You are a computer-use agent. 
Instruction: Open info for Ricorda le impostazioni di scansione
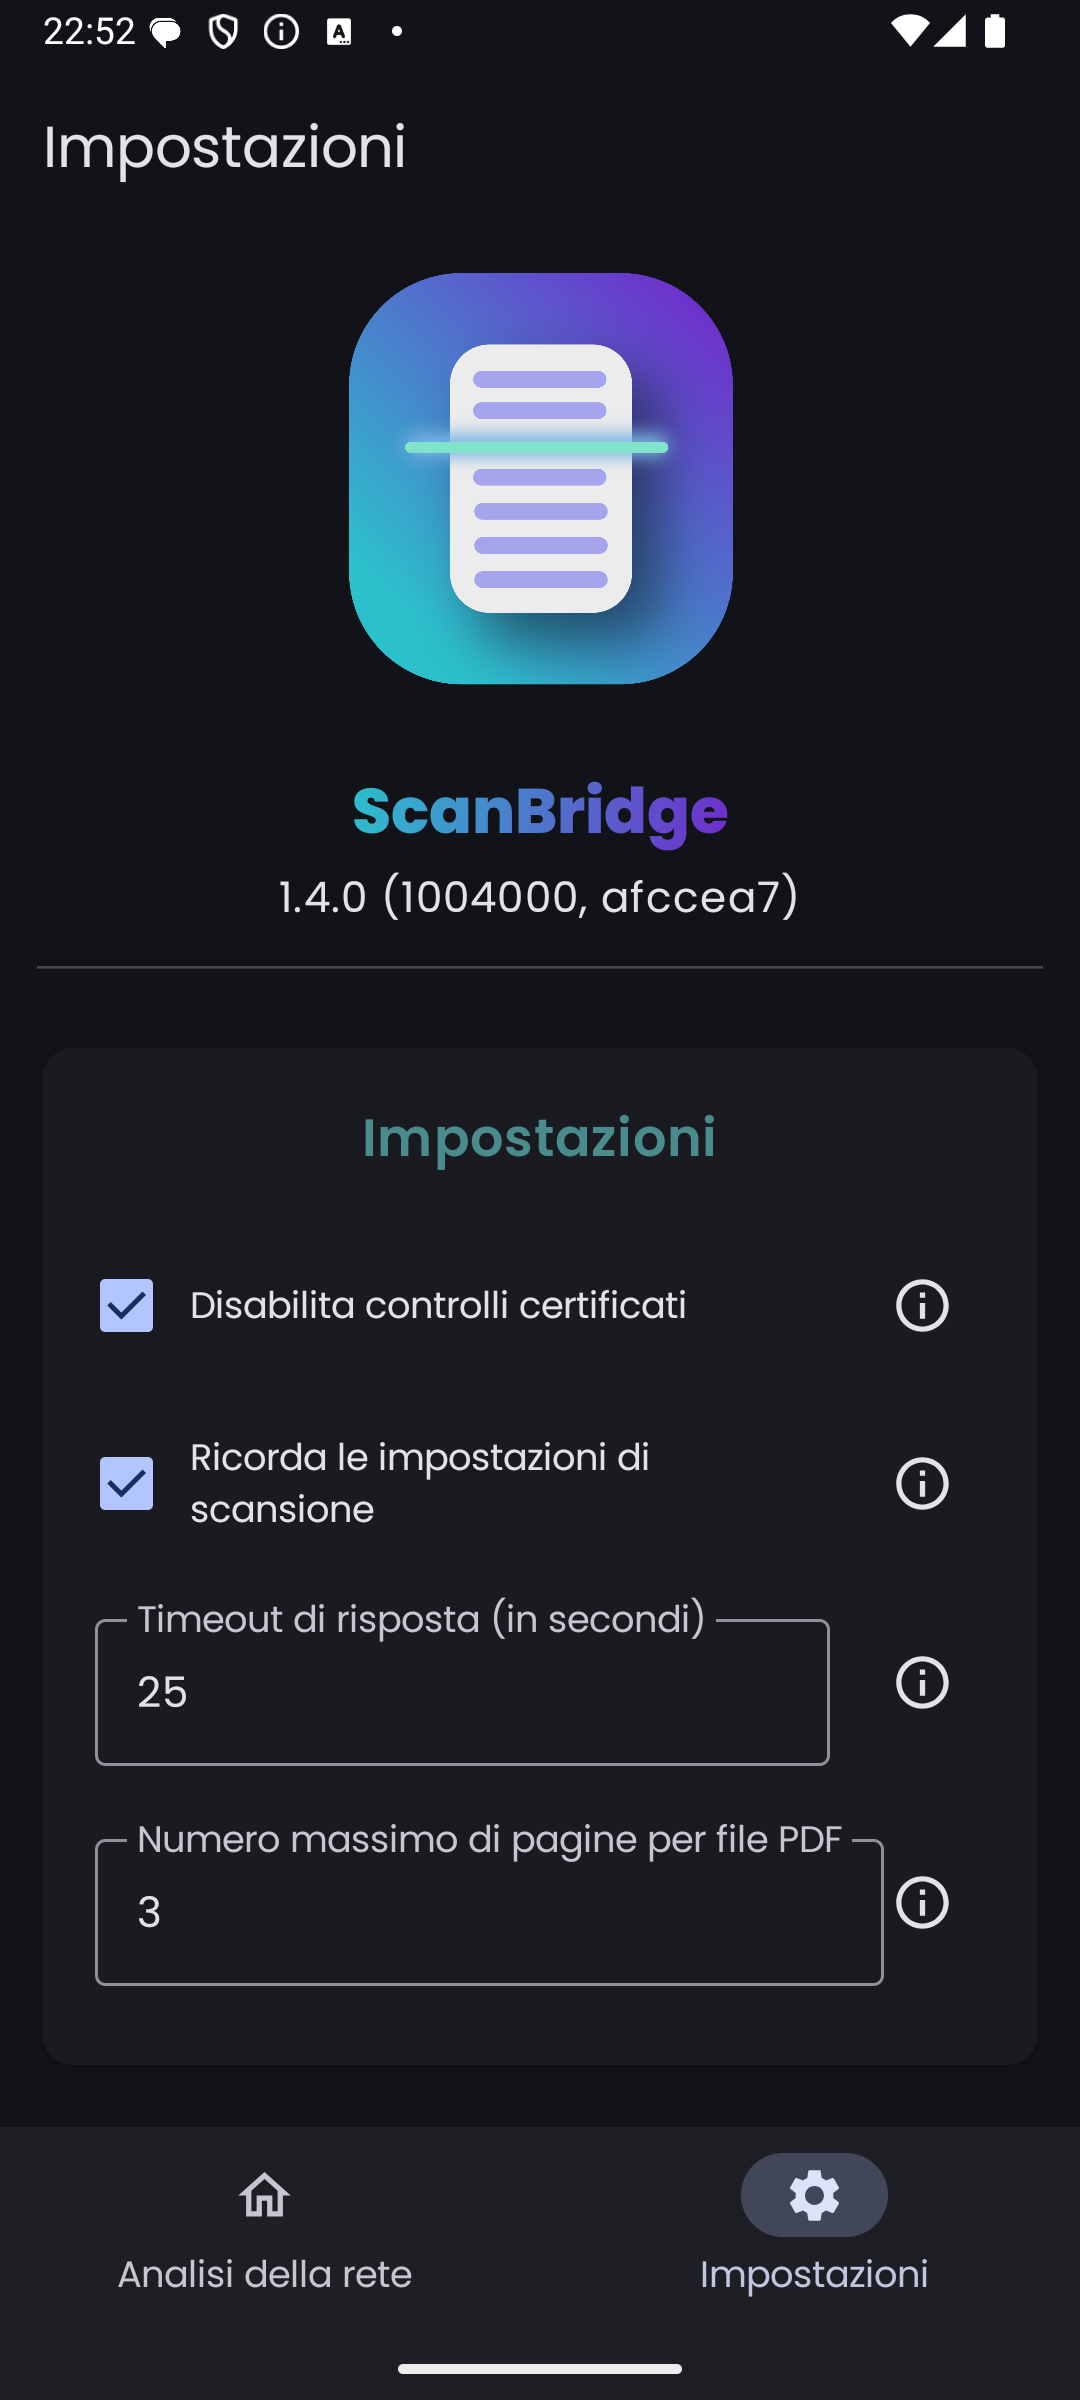[x=921, y=1483]
